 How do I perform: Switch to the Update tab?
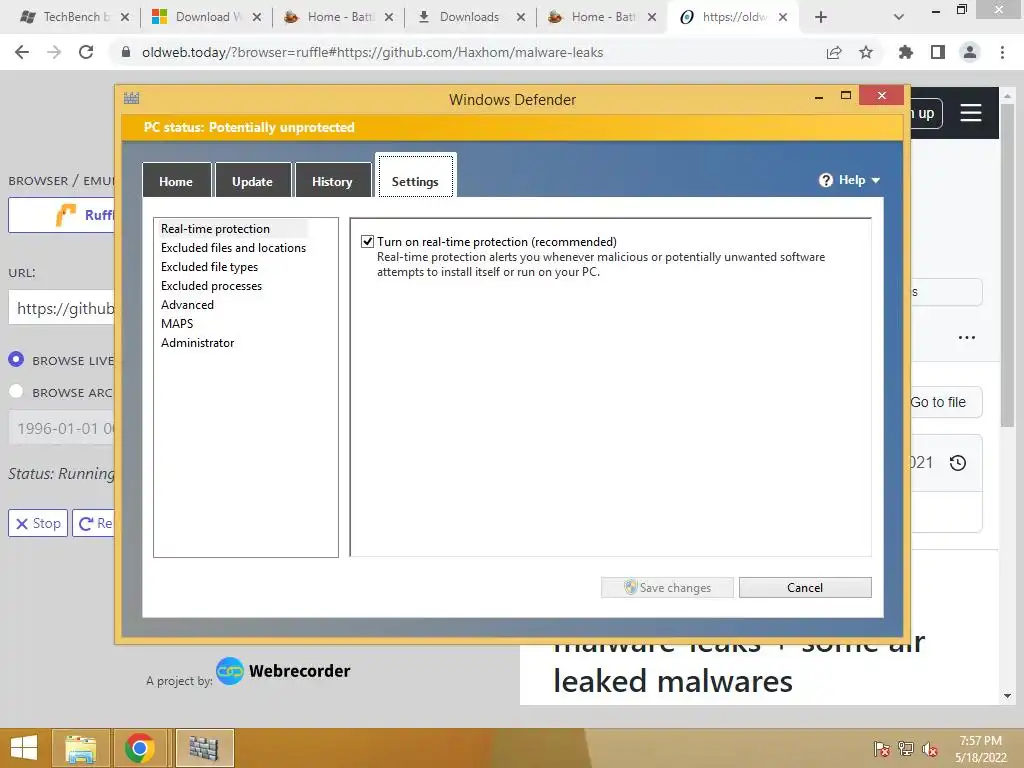coord(252,181)
